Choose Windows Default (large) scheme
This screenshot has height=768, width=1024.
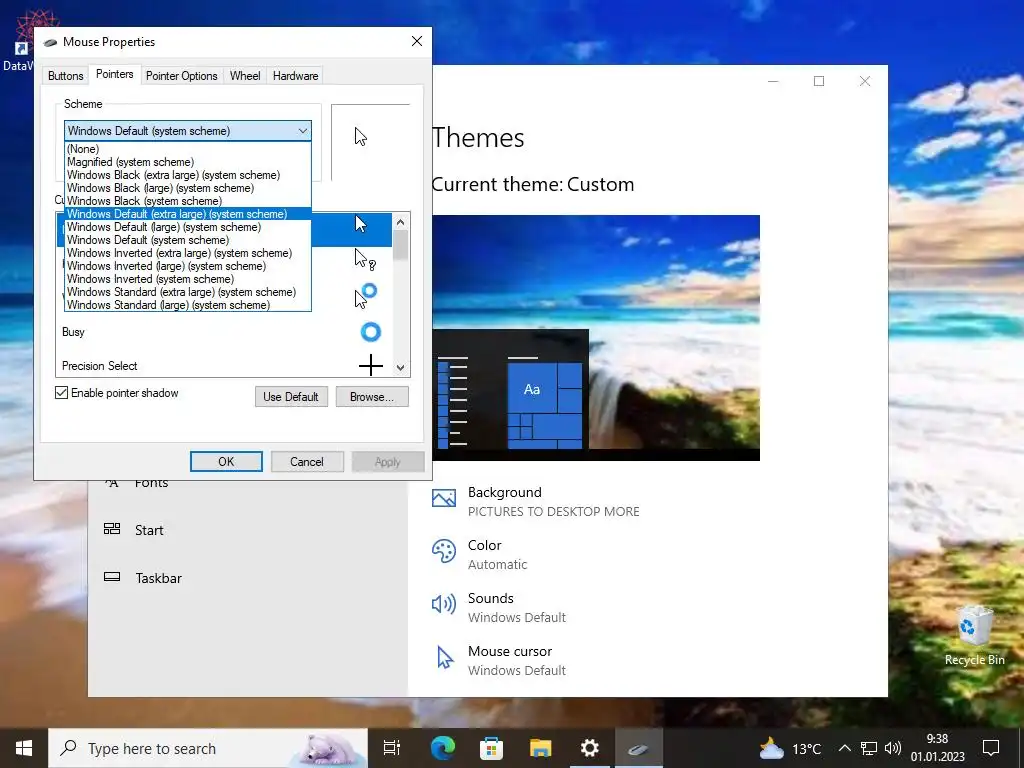pos(188,227)
